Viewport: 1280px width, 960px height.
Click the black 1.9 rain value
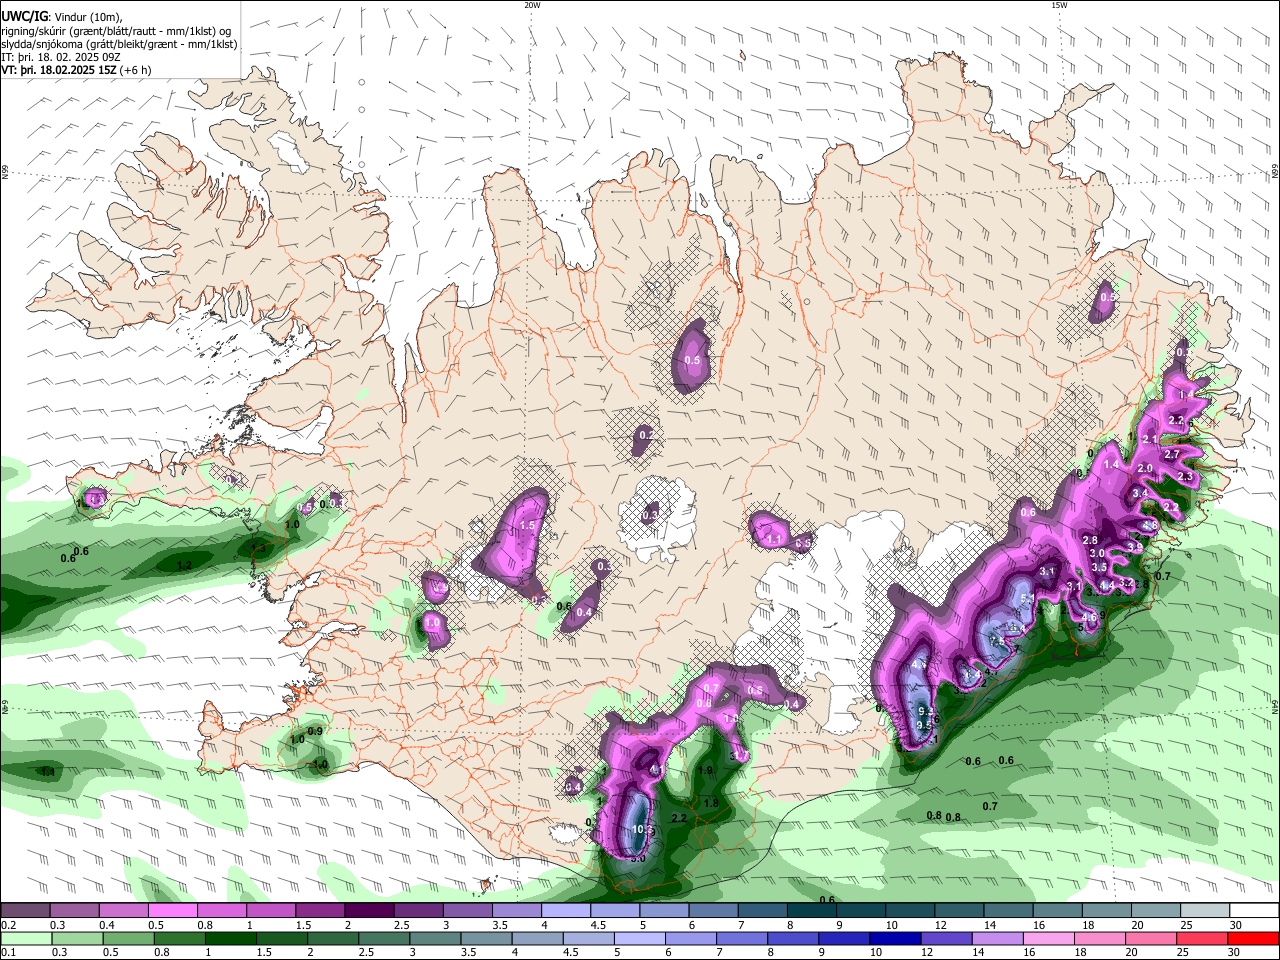tap(705, 771)
